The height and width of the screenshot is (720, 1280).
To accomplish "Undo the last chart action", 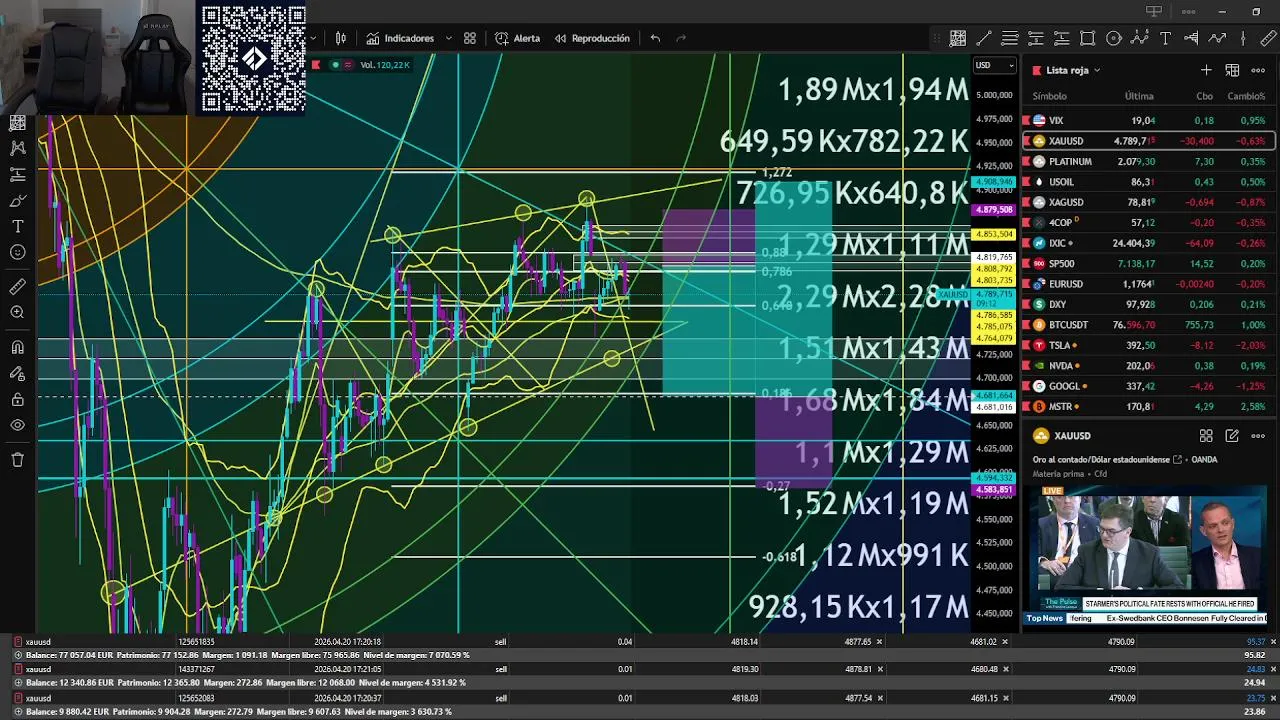I will (655, 38).
